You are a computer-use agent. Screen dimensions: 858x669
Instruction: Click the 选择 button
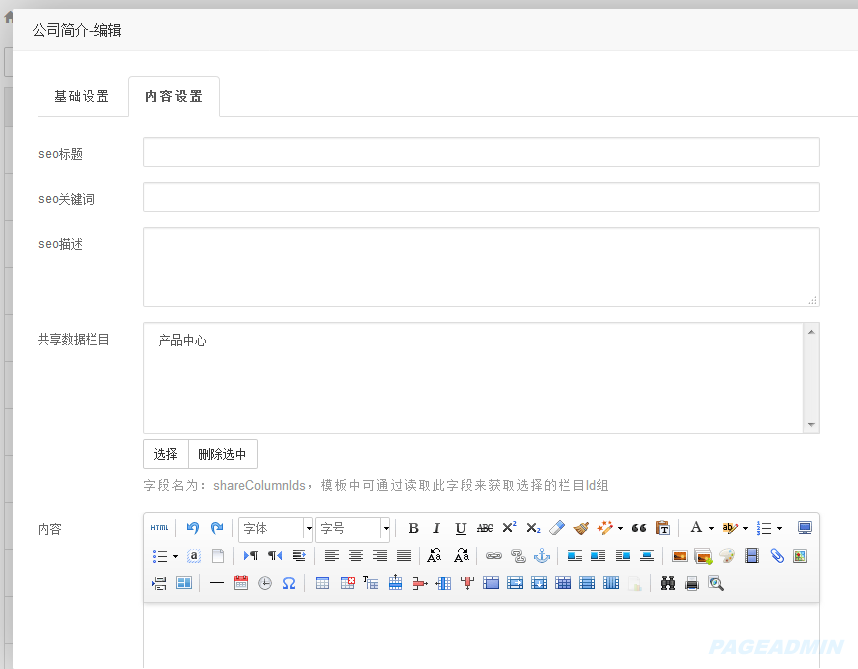tap(166, 454)
